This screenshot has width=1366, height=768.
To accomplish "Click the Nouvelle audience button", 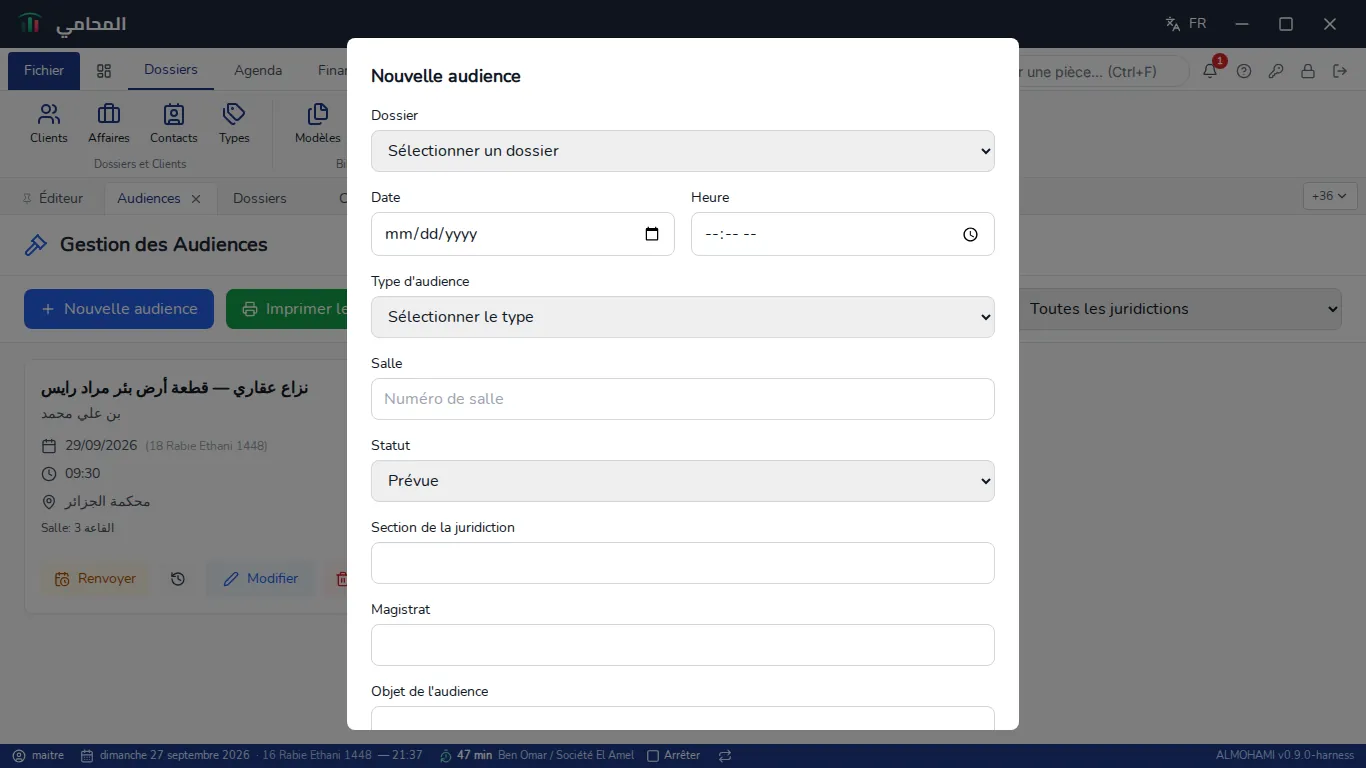I will [x=119, y=309].
